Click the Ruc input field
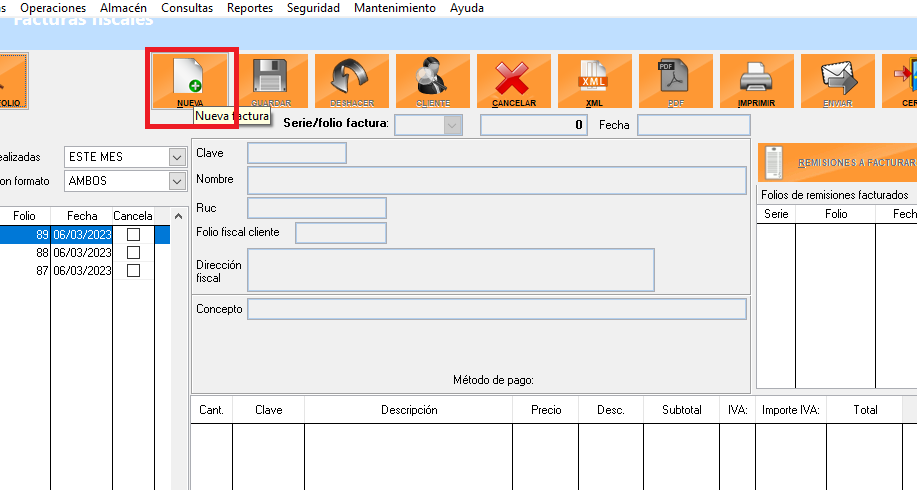 317,208
